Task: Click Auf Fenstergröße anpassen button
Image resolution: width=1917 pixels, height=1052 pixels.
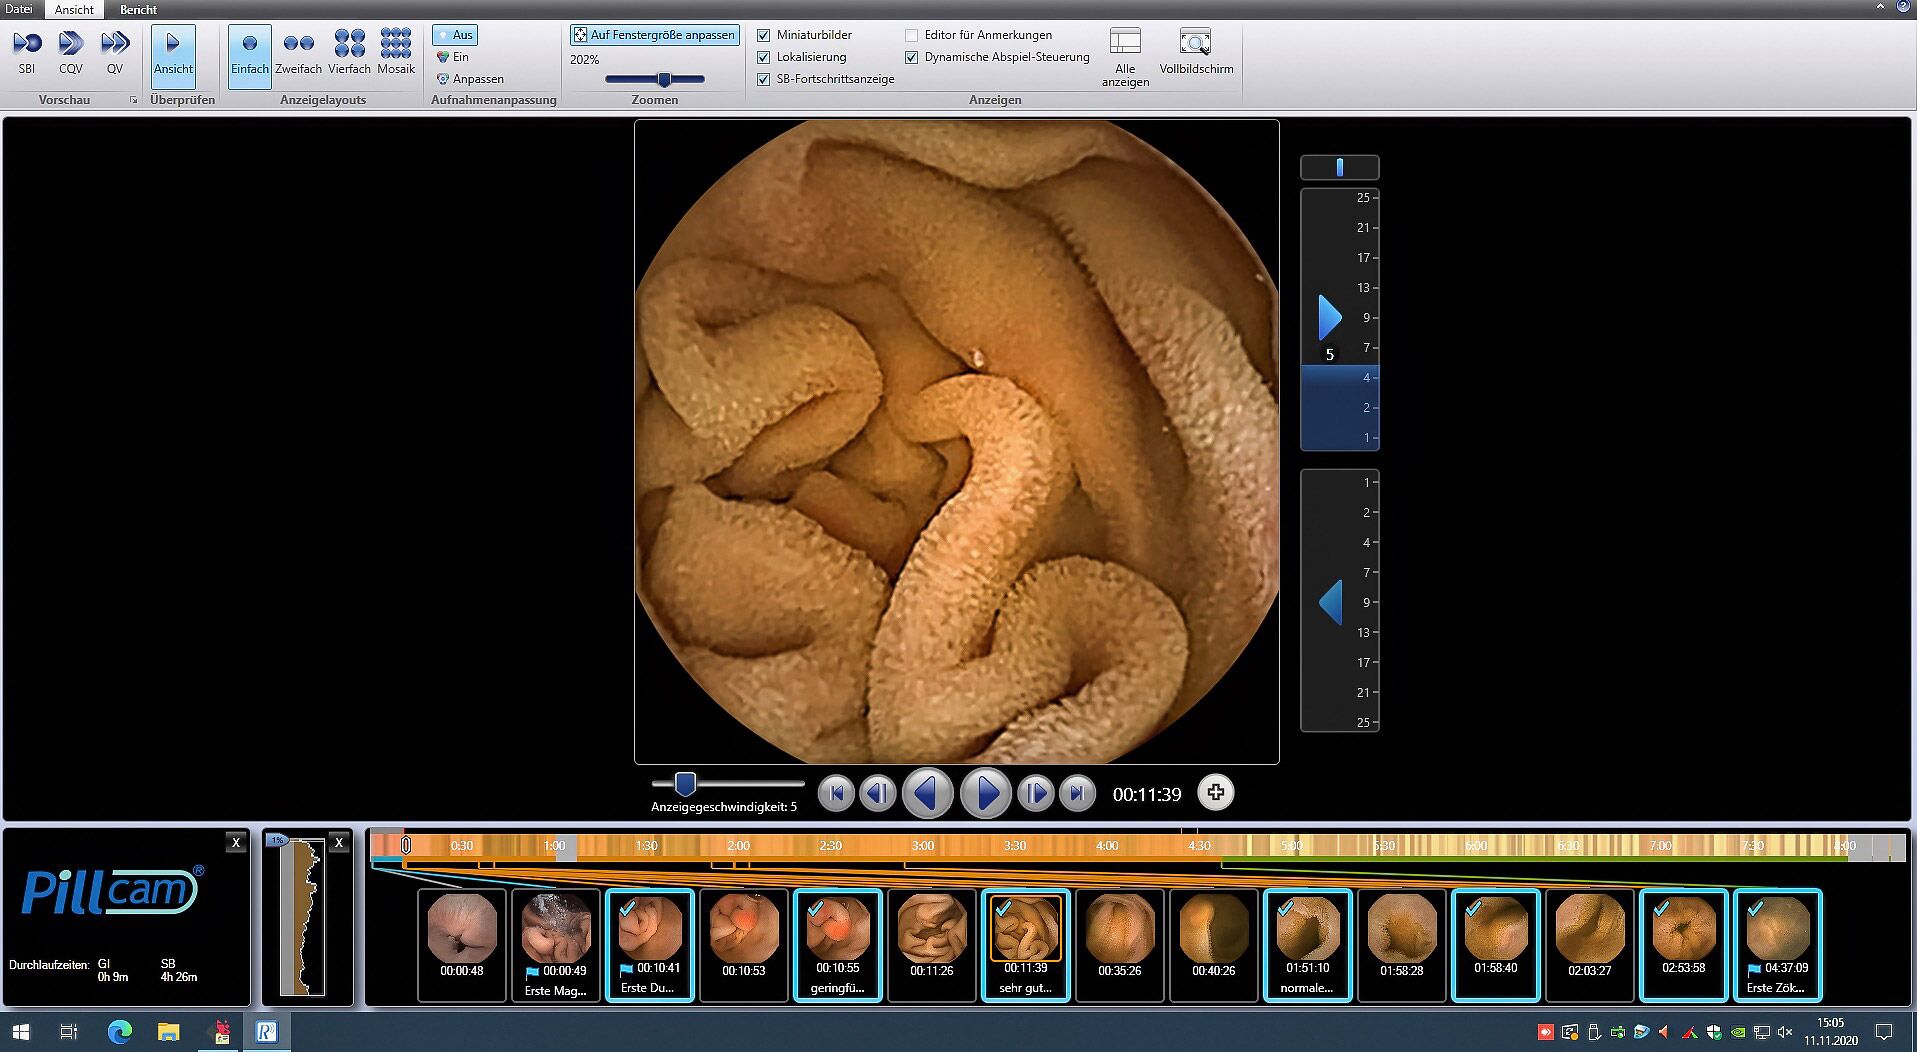Action: [655, 35]
